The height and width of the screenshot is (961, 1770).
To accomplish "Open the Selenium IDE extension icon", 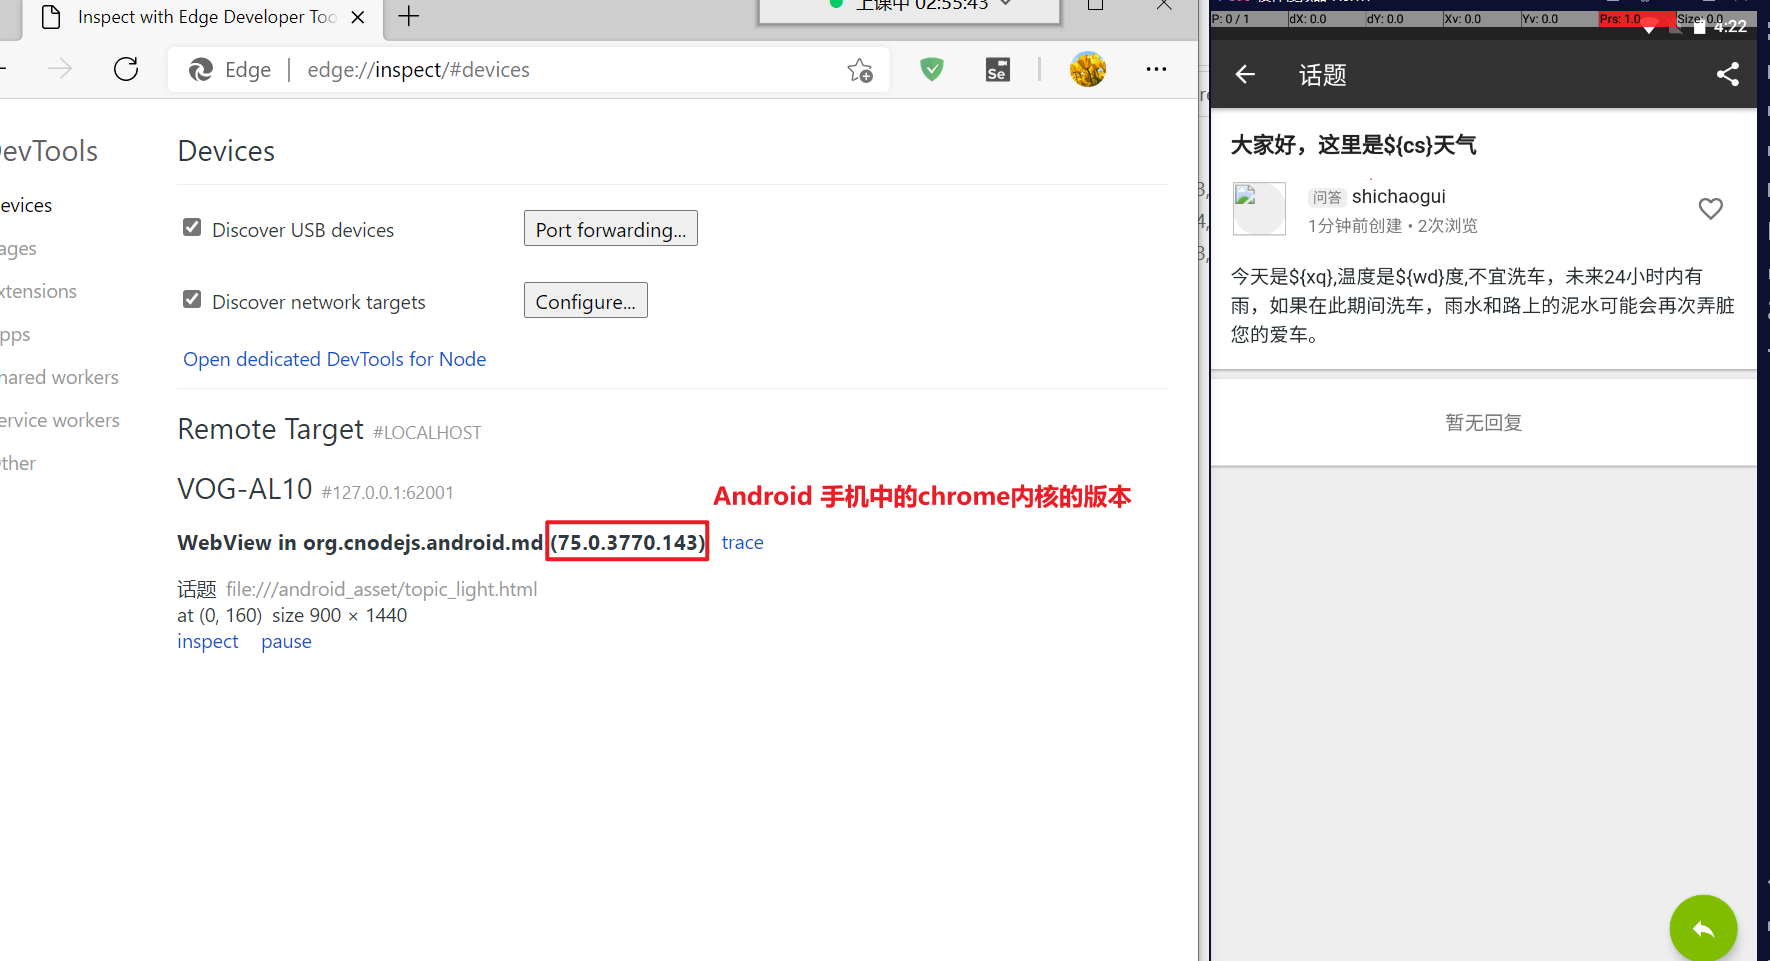I will click(998, 70).
